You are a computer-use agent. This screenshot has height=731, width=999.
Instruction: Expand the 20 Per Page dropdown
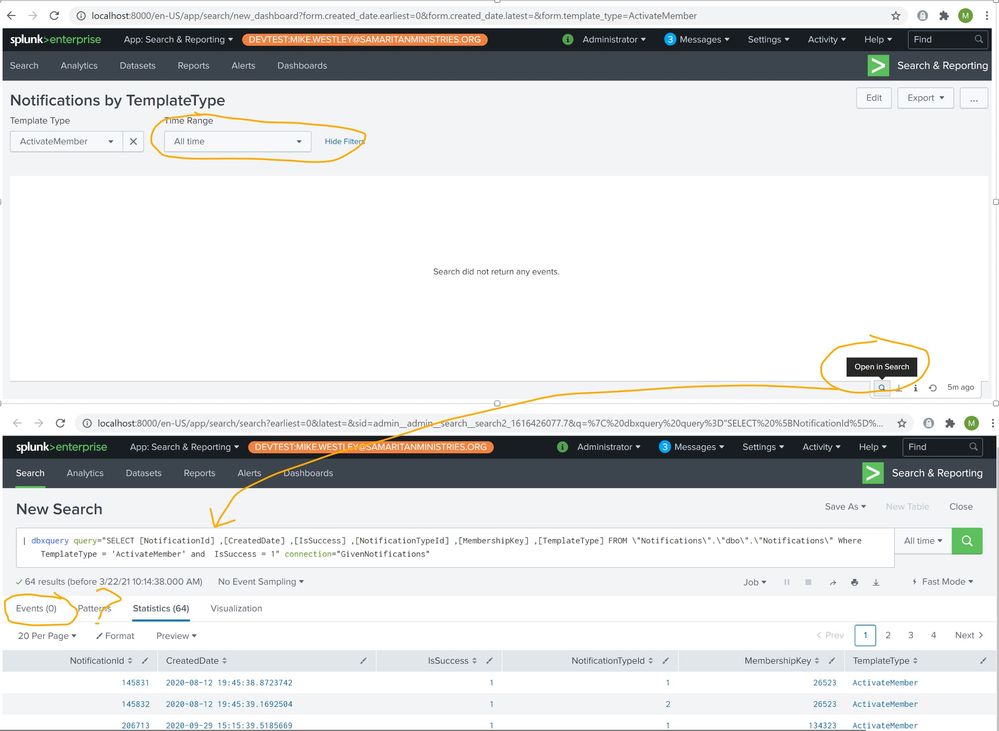pyautogui.click(x=47, y=636)
